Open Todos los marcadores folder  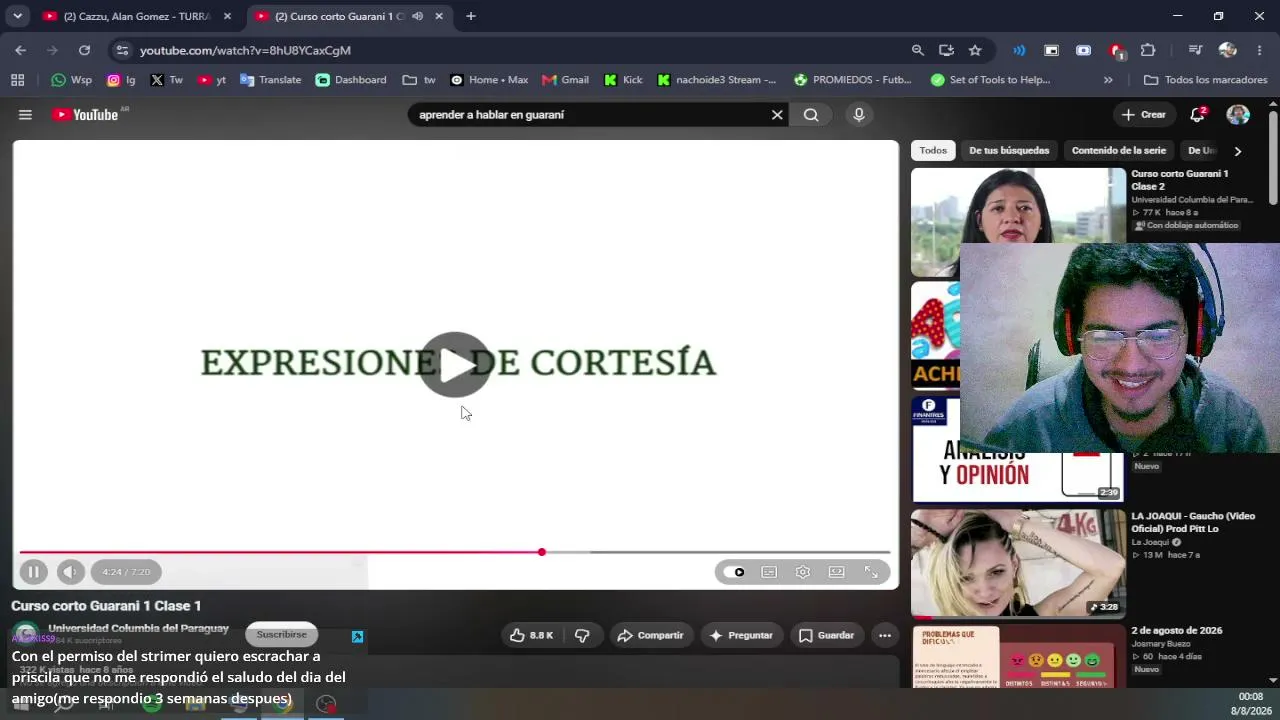click(1205, 80)
